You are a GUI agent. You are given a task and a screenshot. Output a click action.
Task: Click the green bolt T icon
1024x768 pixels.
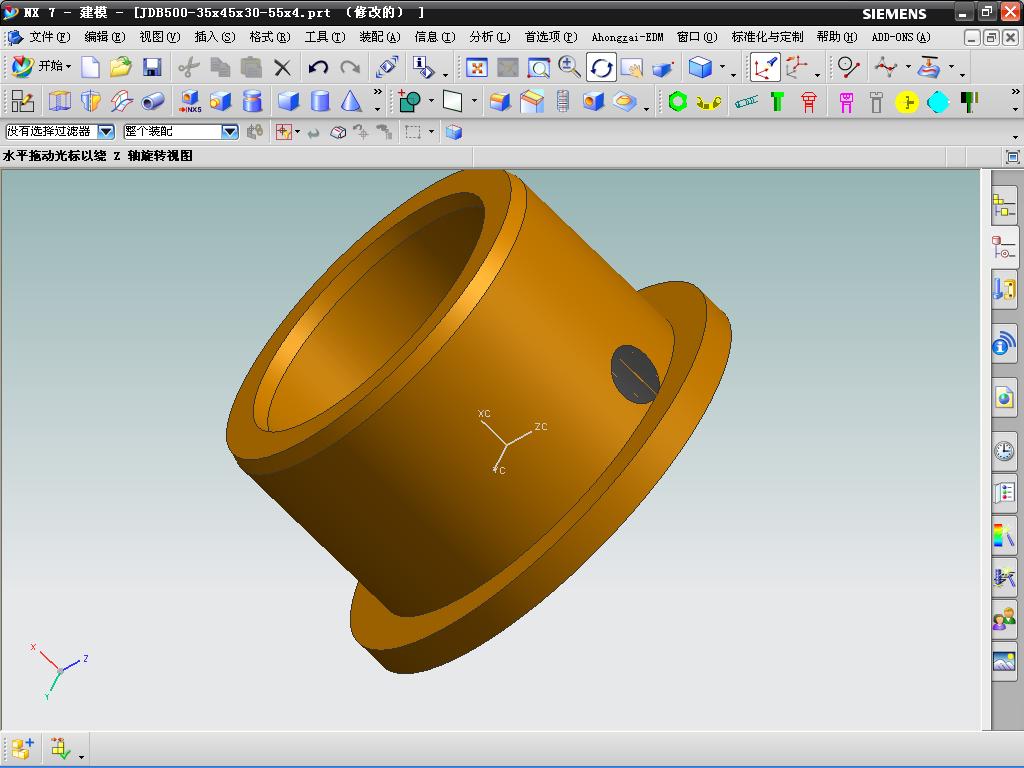pyautogui.click(x=777, y=101)
